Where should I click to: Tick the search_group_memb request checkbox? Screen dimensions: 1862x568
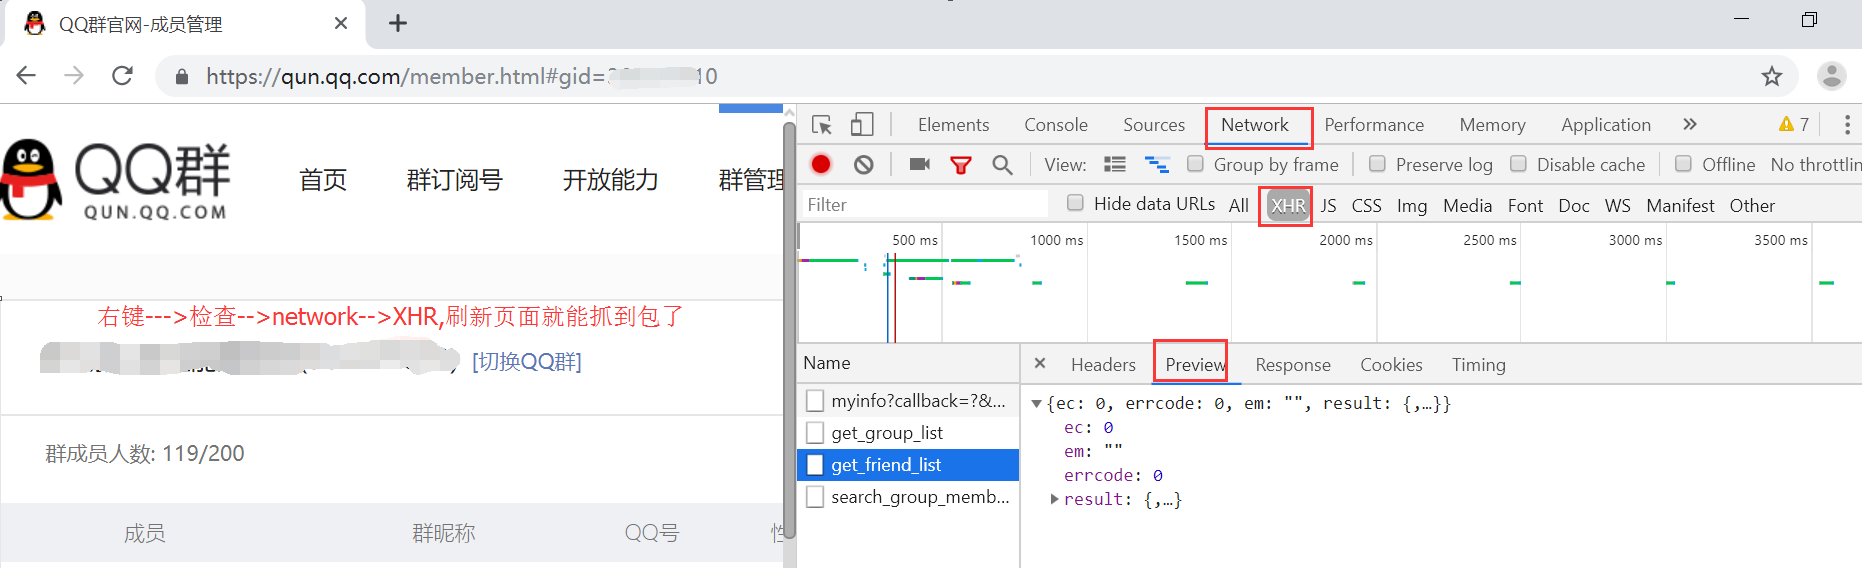tap(815, 497)
